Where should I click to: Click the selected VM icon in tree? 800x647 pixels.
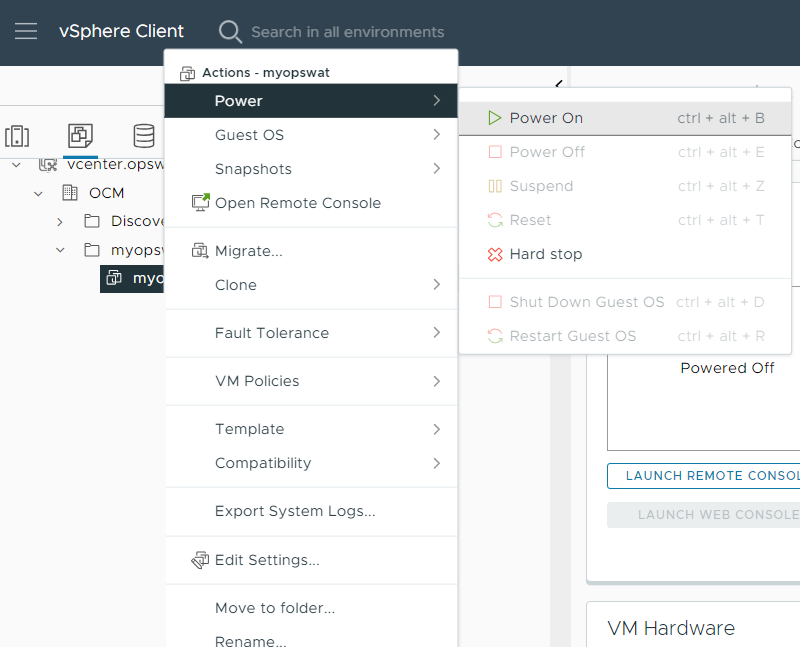pyautogui.click(x=114, y=278)
